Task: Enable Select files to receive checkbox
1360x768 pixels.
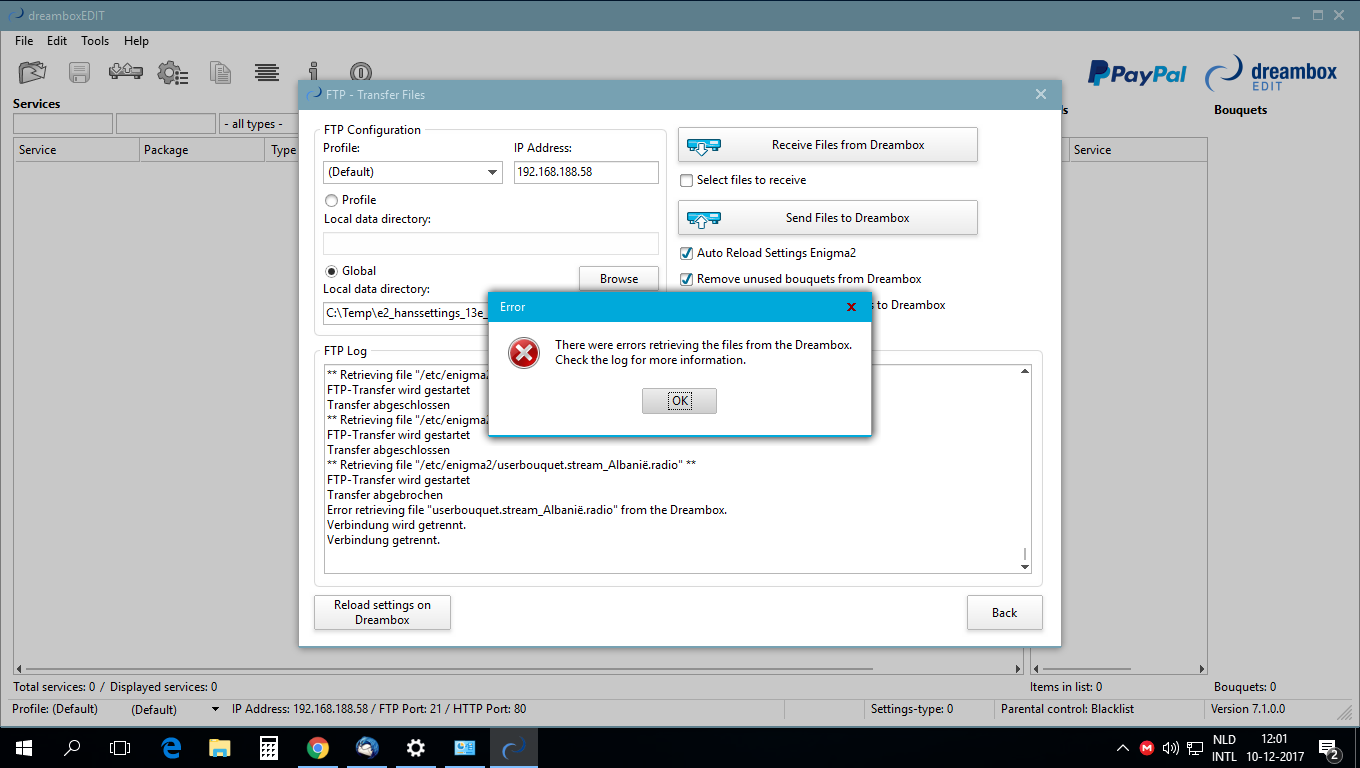Action: coord(686,181)
